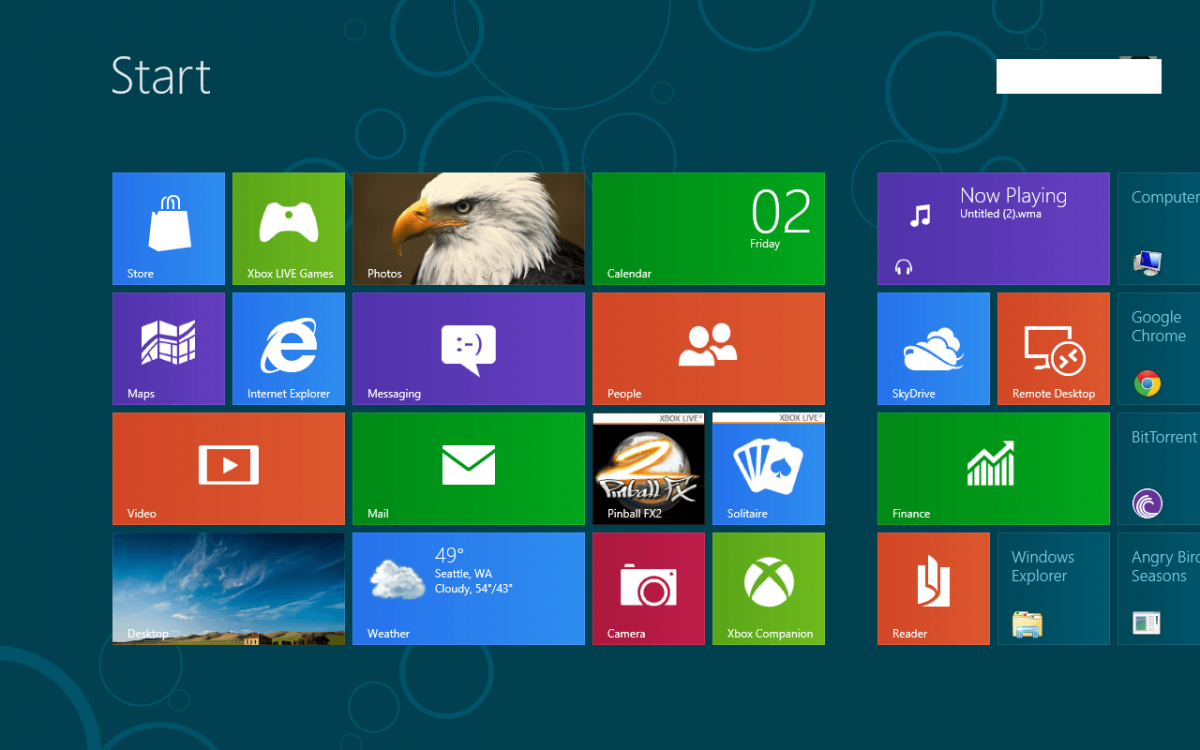Launch the Xbox Companion tile
The image size is (1200, 750).
click(768, 588)
